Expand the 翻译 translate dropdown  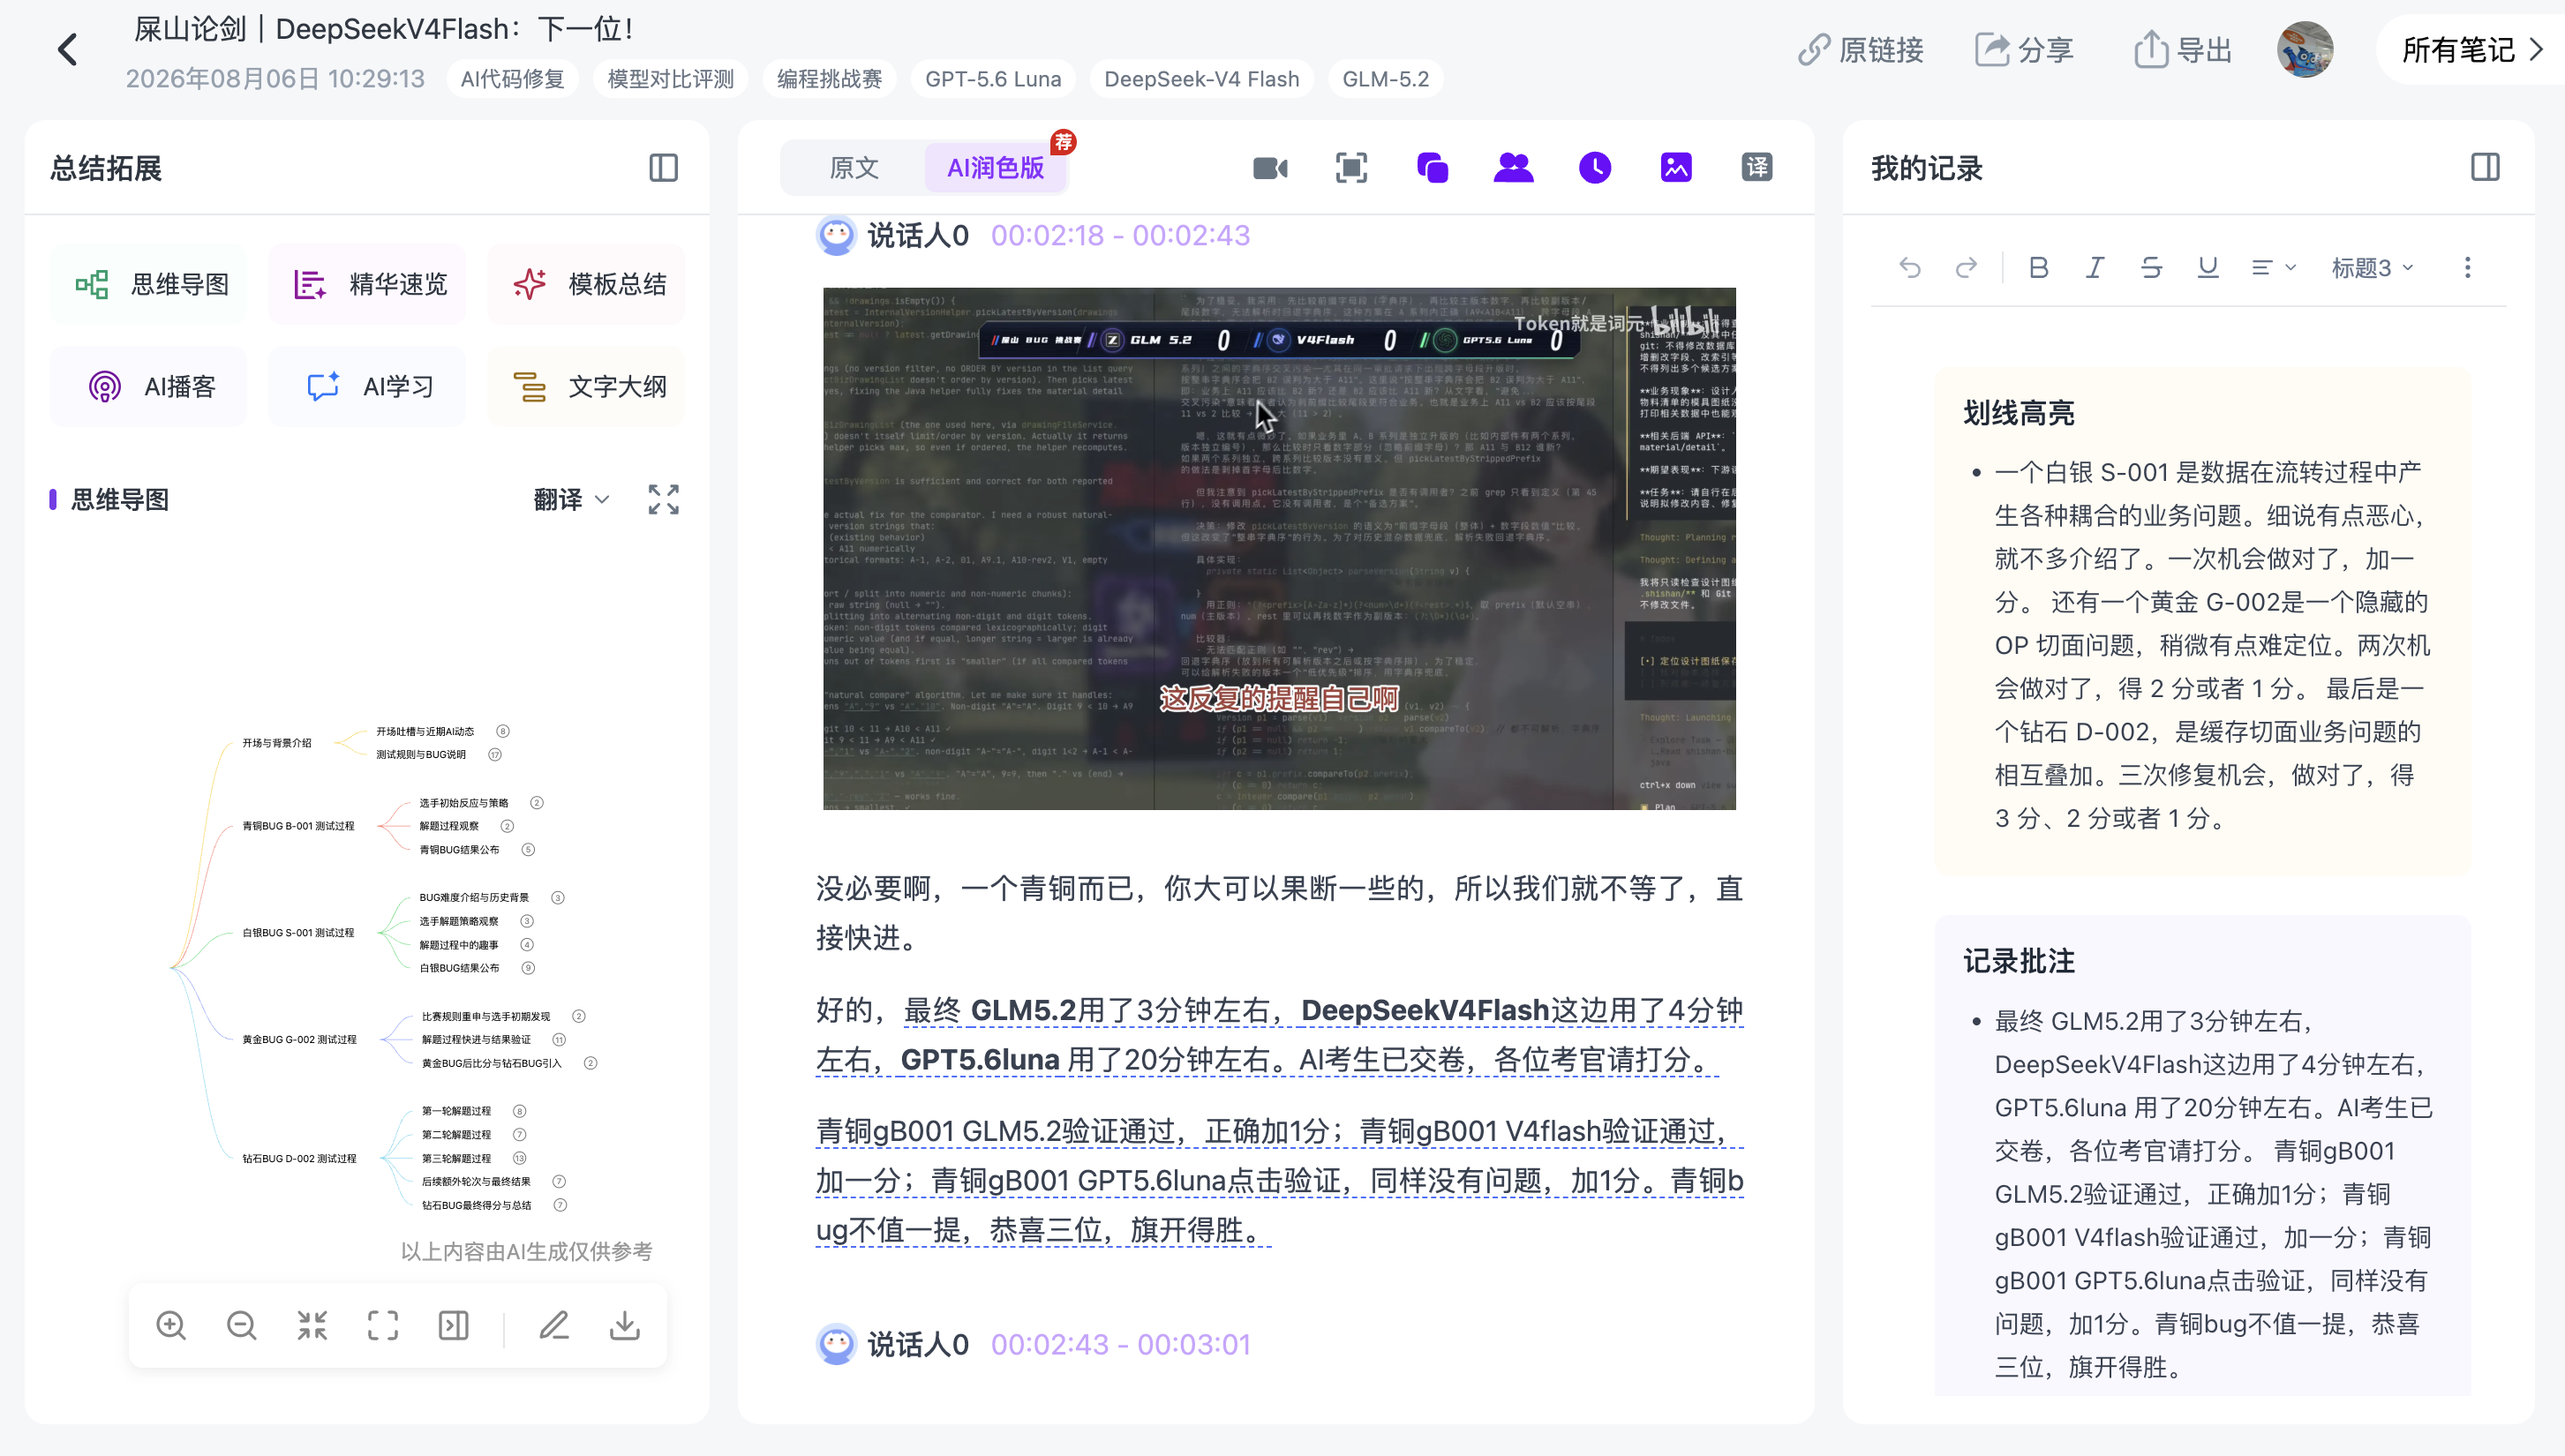coord(571,499)
